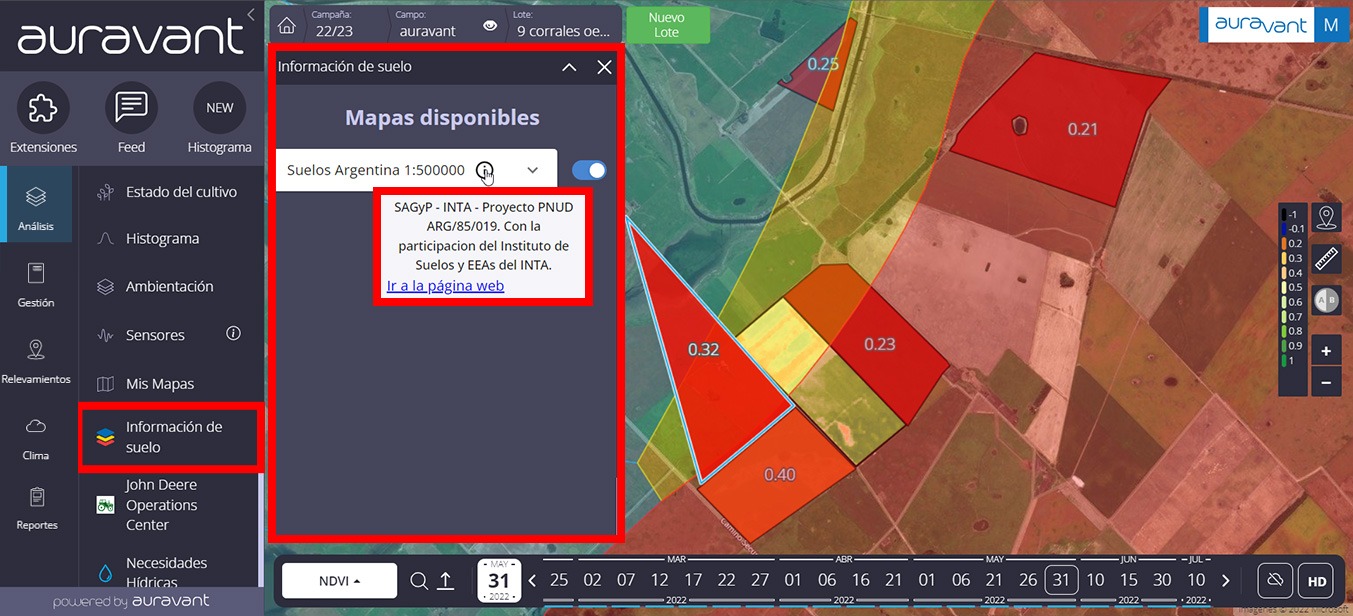Go to next dates with right arrow
The width and height of the screenshot is (1353, 616).
1226,581
